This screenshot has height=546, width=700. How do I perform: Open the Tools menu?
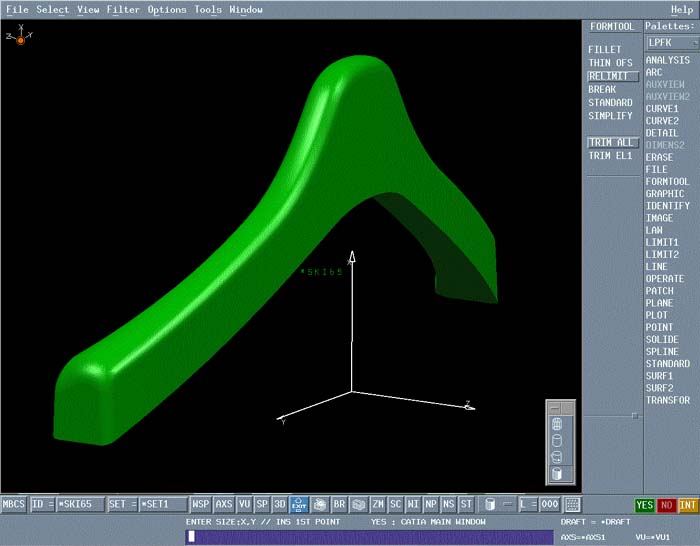[x=208, y=10]
